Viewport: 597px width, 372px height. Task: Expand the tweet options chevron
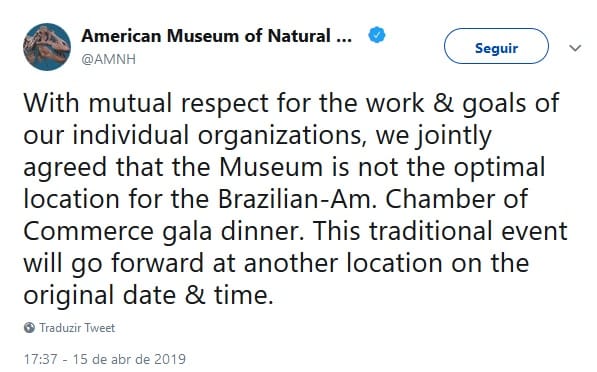coord(575,48)
